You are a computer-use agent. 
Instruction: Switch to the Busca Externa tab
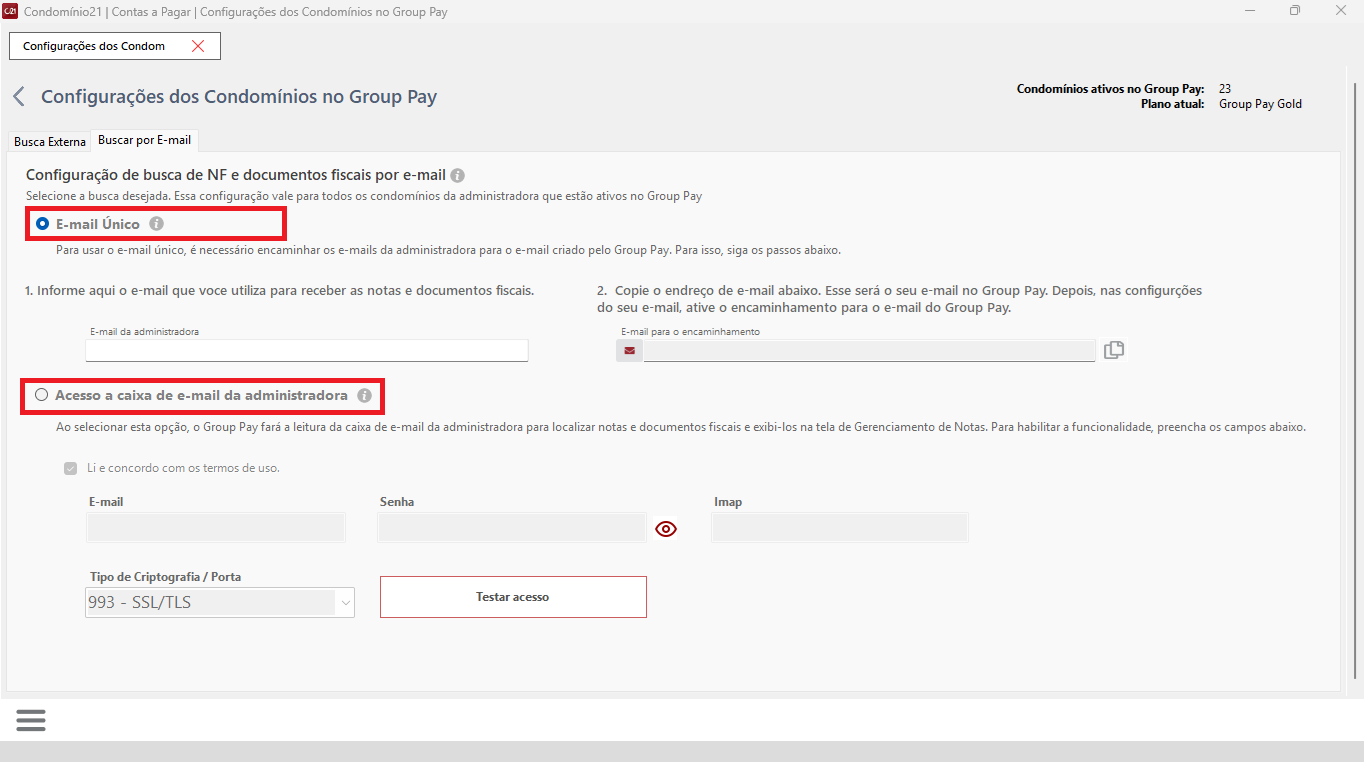(49, 142)
